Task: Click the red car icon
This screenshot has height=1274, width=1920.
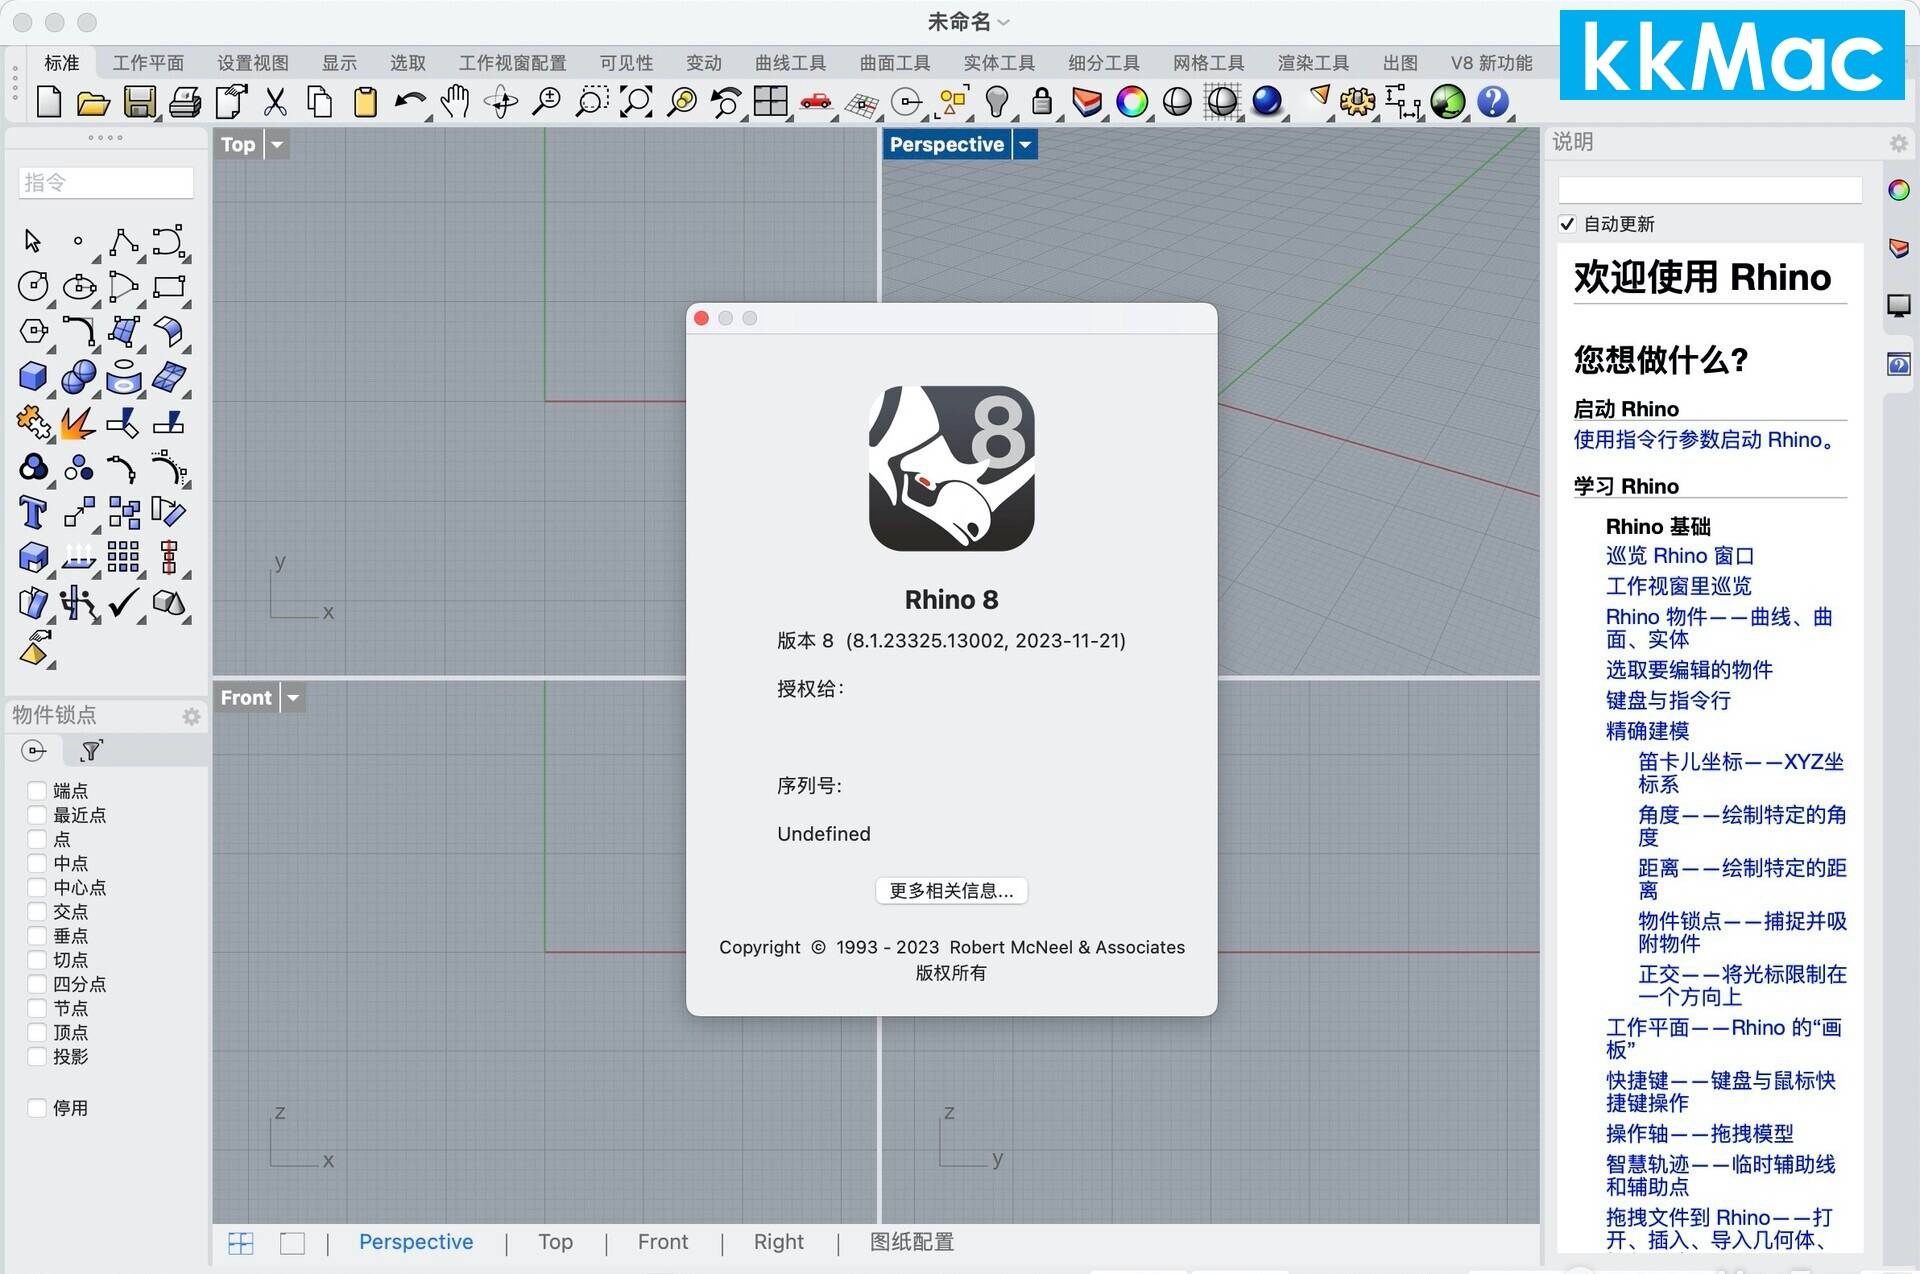Action: (816, 102)
